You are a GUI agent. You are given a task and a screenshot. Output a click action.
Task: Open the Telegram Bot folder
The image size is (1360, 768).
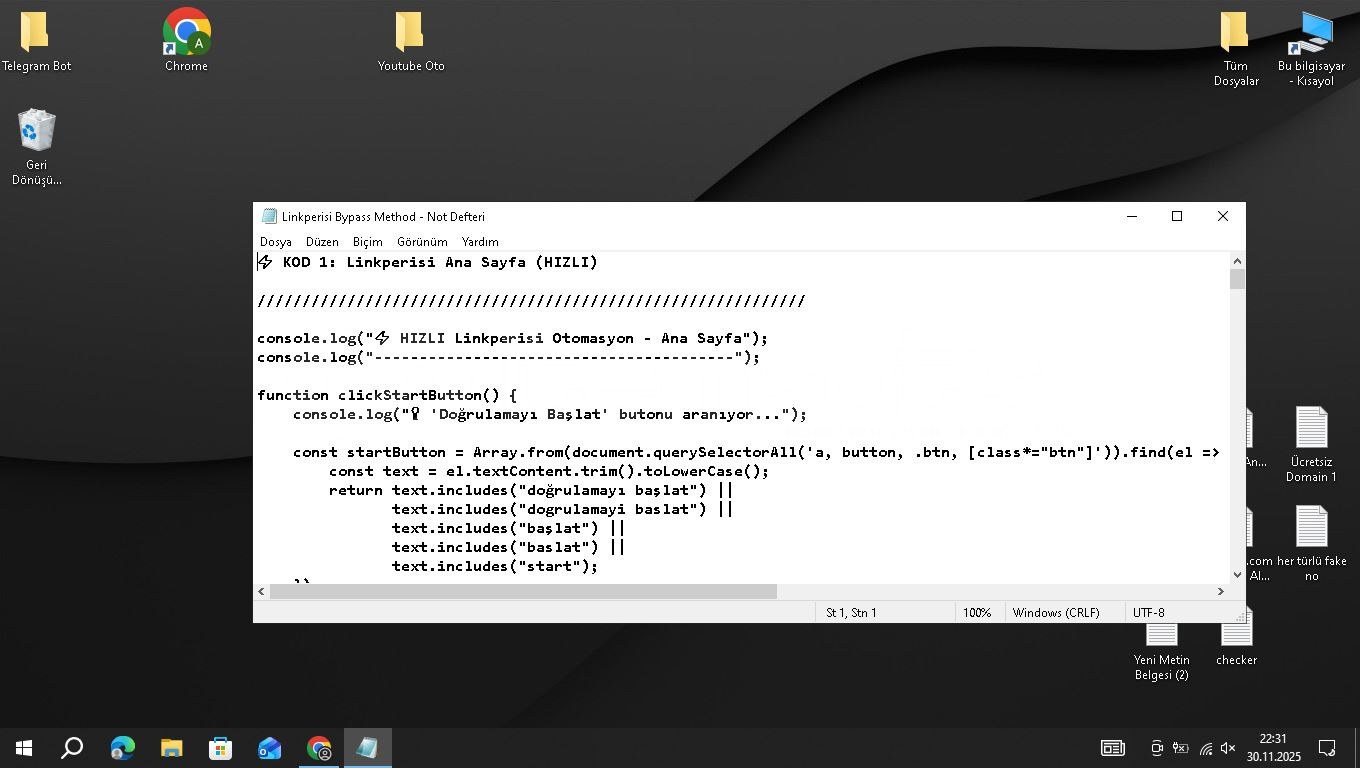pyautogui.click(x=36, y=35)
